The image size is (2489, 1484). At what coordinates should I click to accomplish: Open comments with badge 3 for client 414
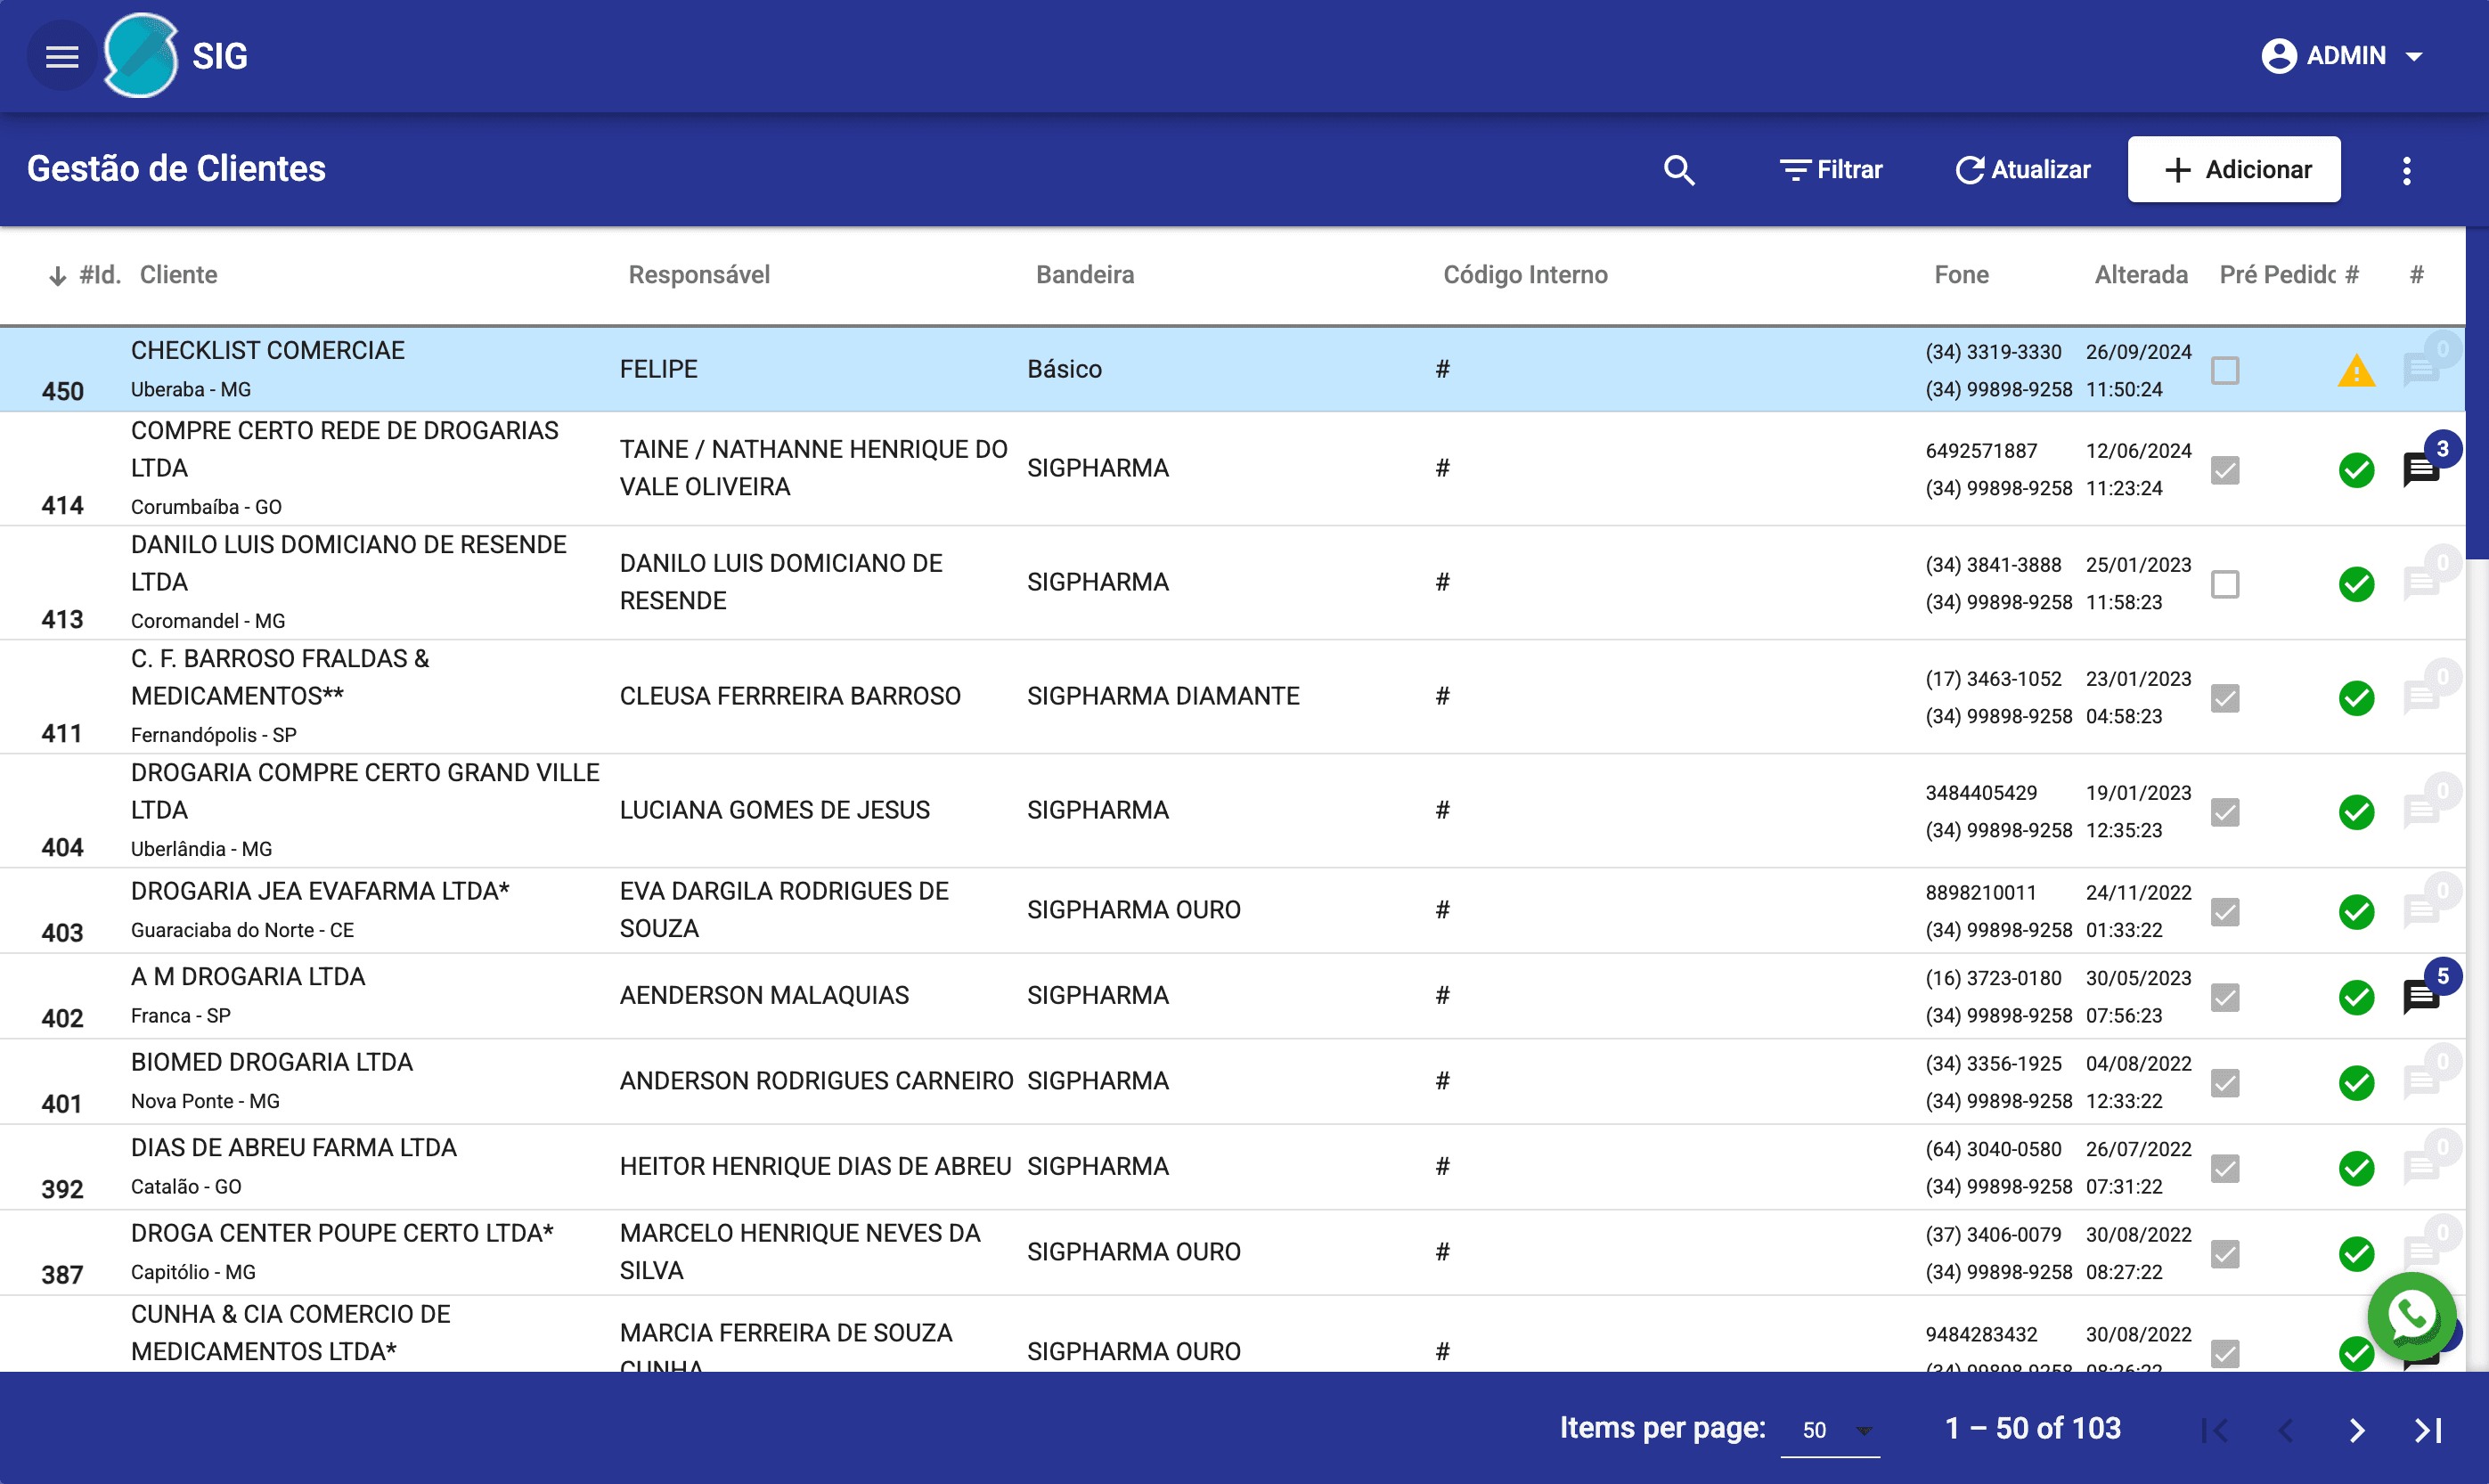2421,468
